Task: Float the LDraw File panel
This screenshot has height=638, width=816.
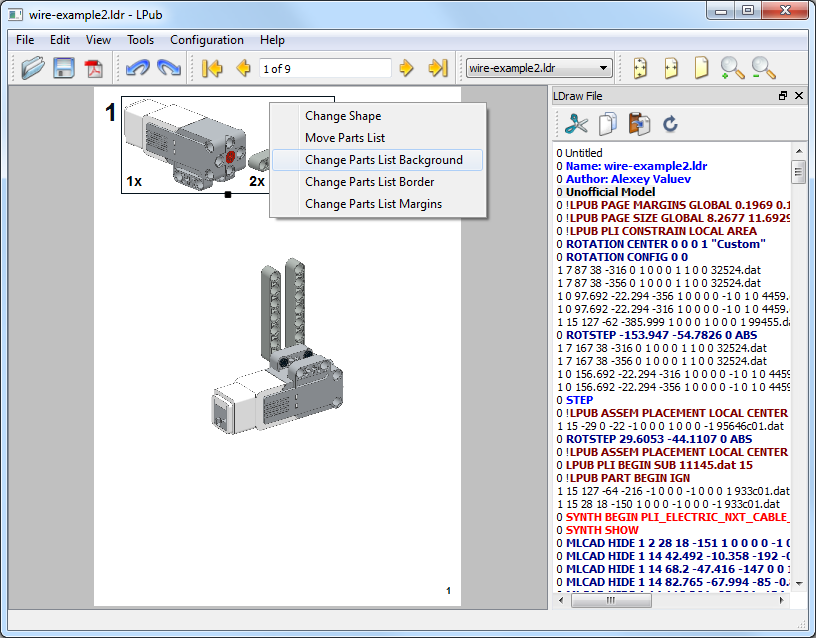Action: [783, 96]
